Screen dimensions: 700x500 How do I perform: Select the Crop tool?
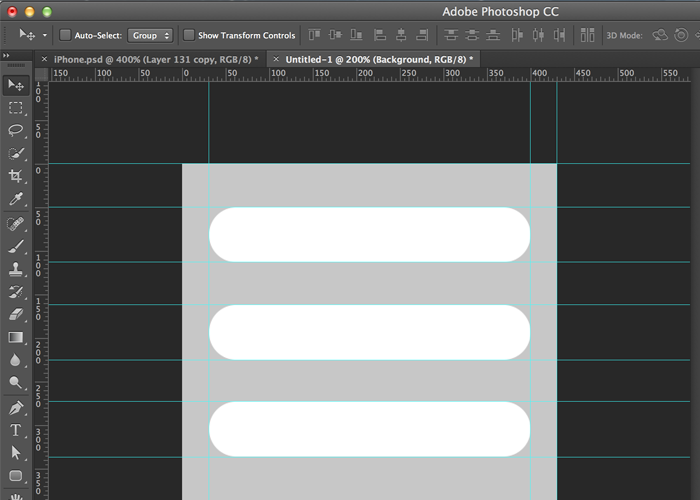(x=16, y=175)
